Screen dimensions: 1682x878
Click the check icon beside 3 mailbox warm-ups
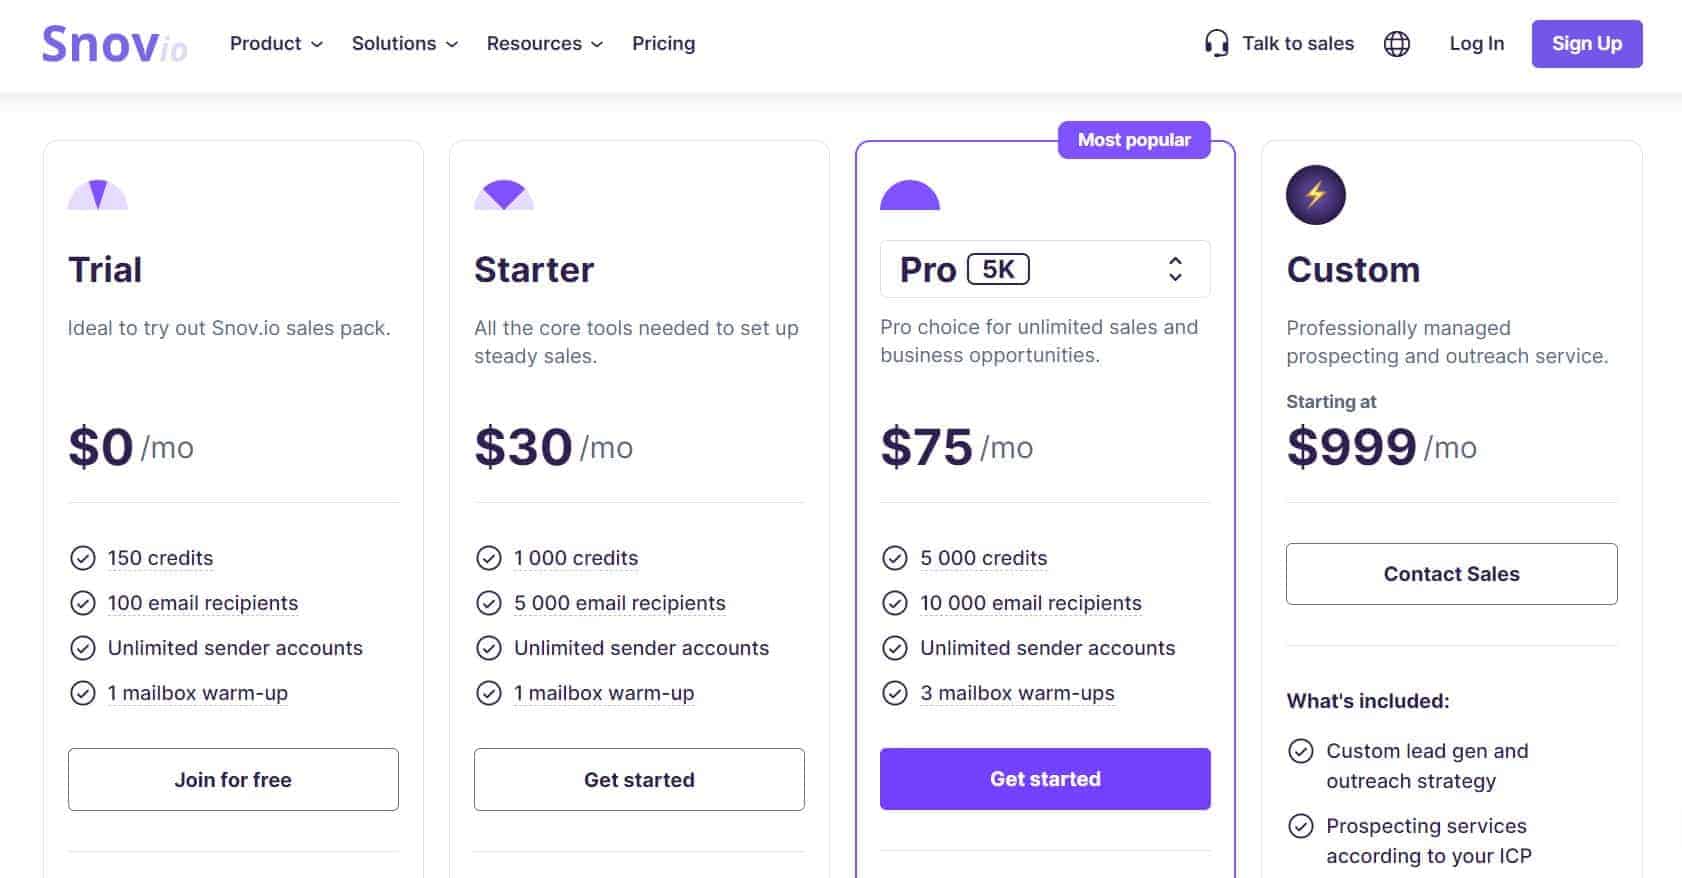[895, 693]
